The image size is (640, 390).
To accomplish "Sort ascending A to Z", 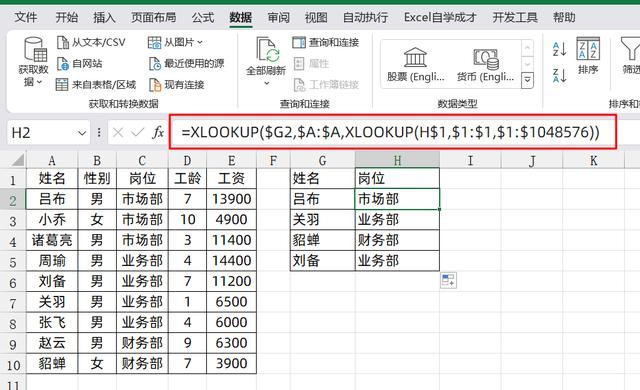I will pos(559,49).
